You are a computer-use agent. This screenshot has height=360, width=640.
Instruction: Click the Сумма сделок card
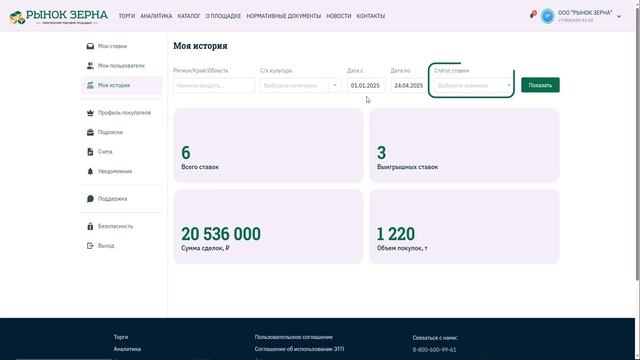point(268,227)
